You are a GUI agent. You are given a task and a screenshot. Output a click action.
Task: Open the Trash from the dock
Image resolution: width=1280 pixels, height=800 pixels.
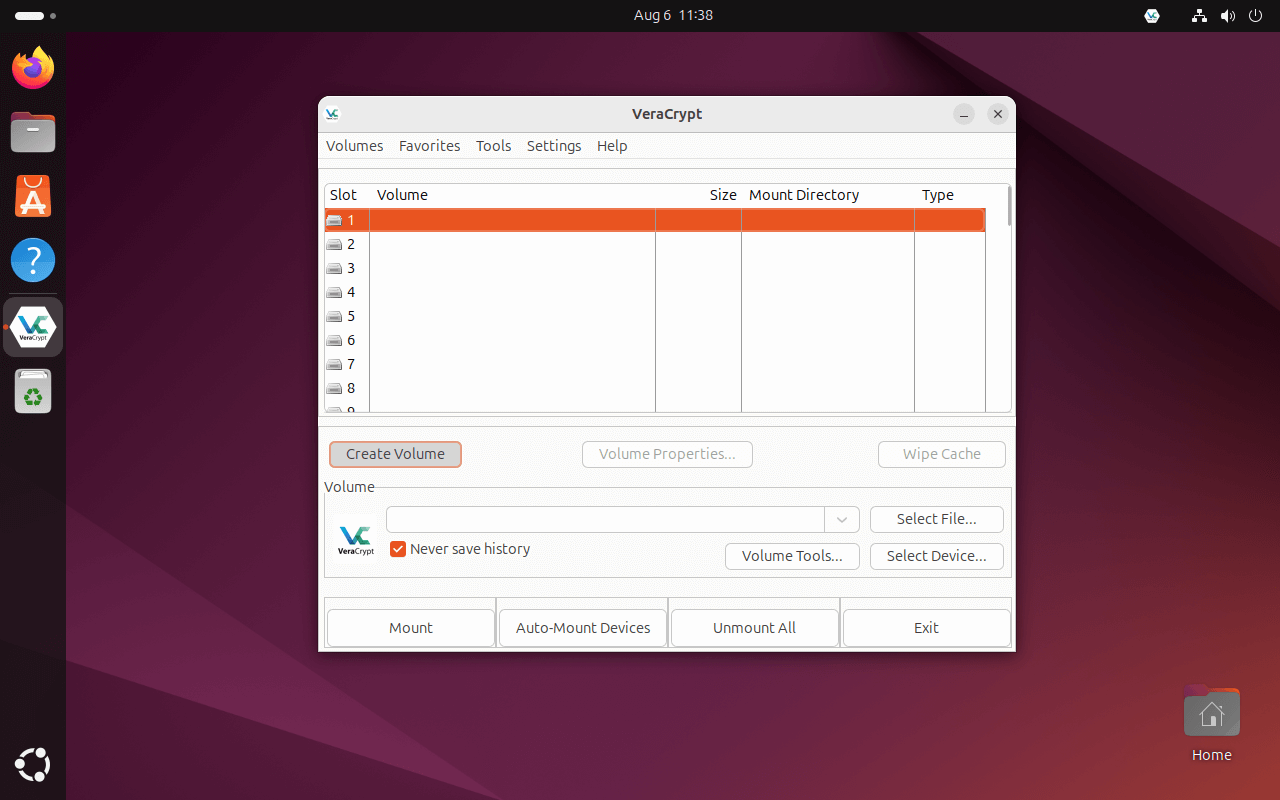33,391
